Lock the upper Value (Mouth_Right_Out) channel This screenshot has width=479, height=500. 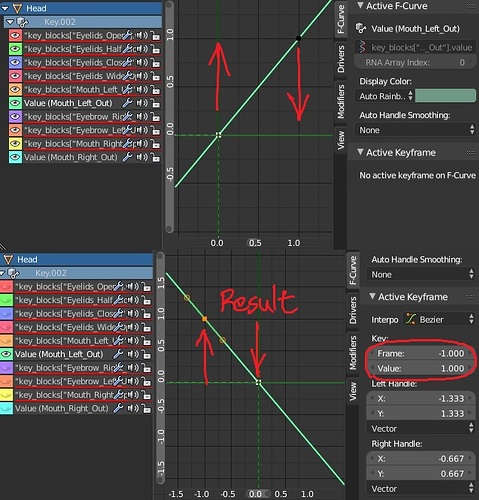click(155, 158)
